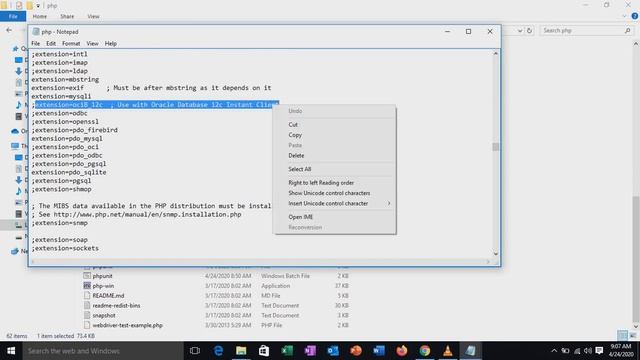Image resolution: width=640 pixels, height=360 pixels.
Task: Open Outlook from the taskbar
Action: 333,351
